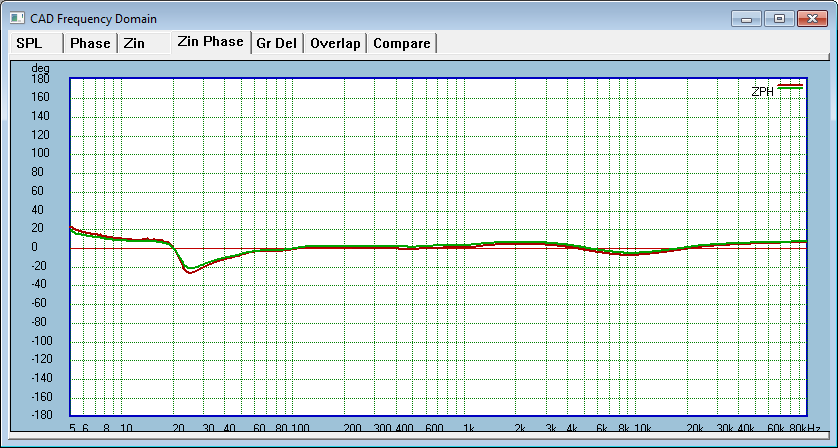The width and height of the screenshot is (838, 448).
Task: Click the 100 frequency axis label
Action: 301,428
